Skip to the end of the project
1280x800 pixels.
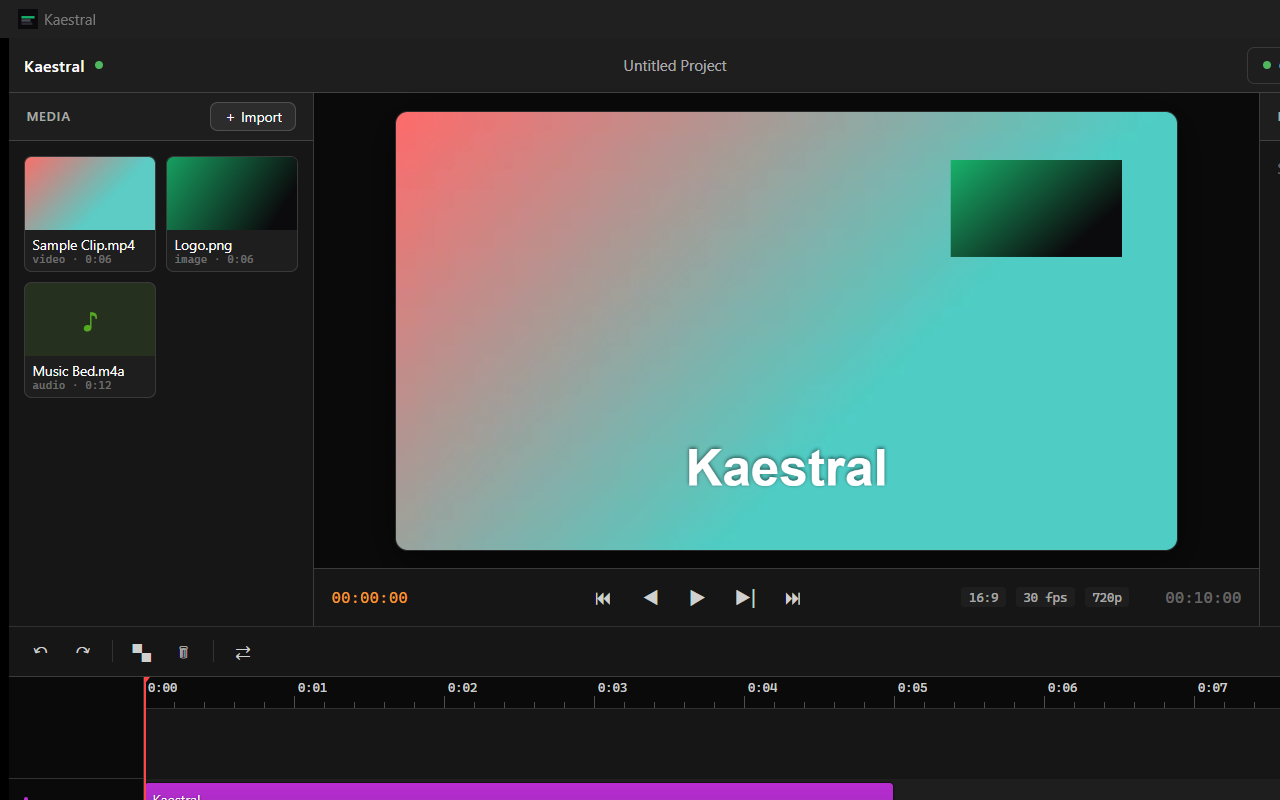793,598
